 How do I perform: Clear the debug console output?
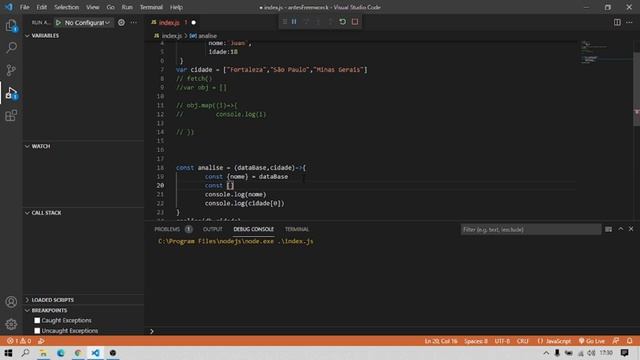608,229
